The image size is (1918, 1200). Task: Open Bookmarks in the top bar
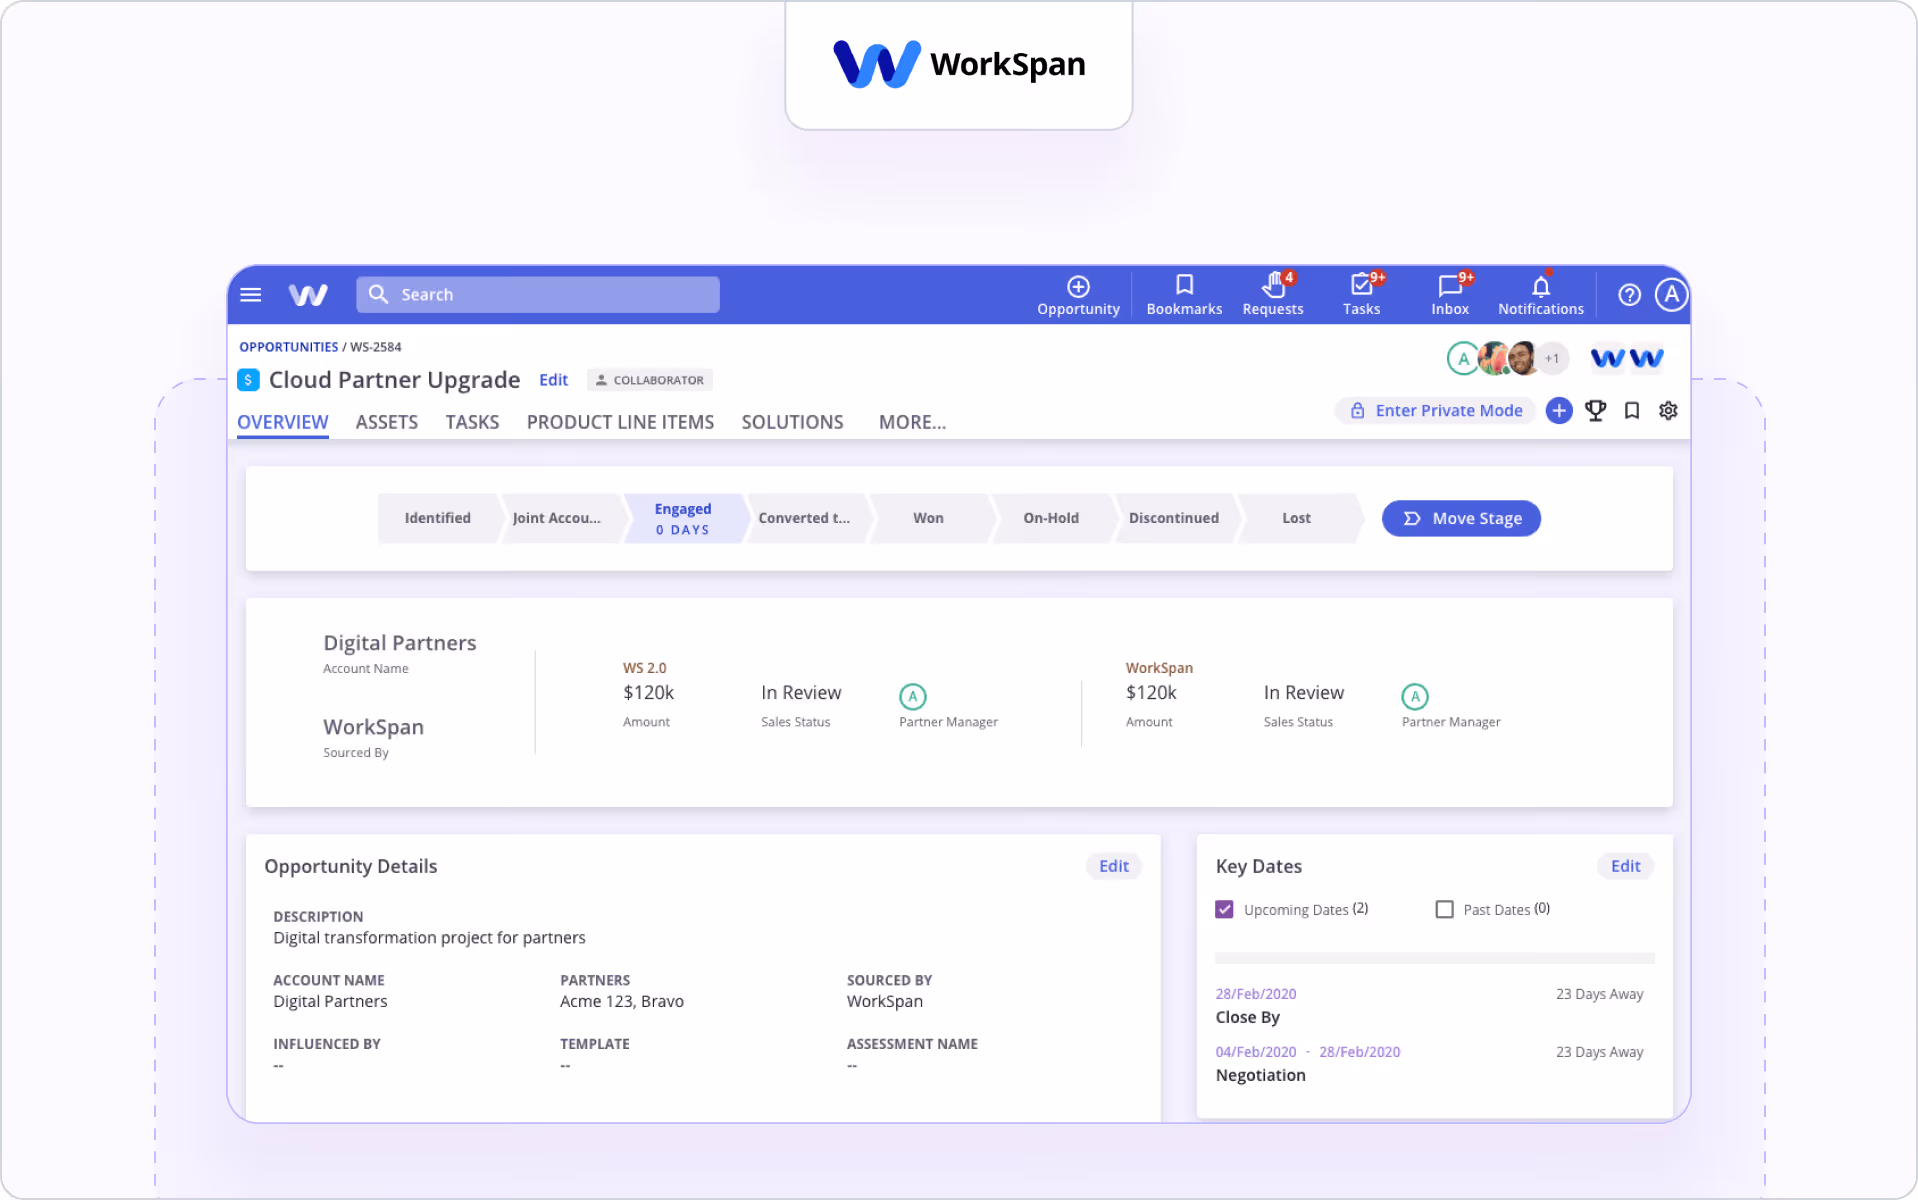(x=1184, y=296)
